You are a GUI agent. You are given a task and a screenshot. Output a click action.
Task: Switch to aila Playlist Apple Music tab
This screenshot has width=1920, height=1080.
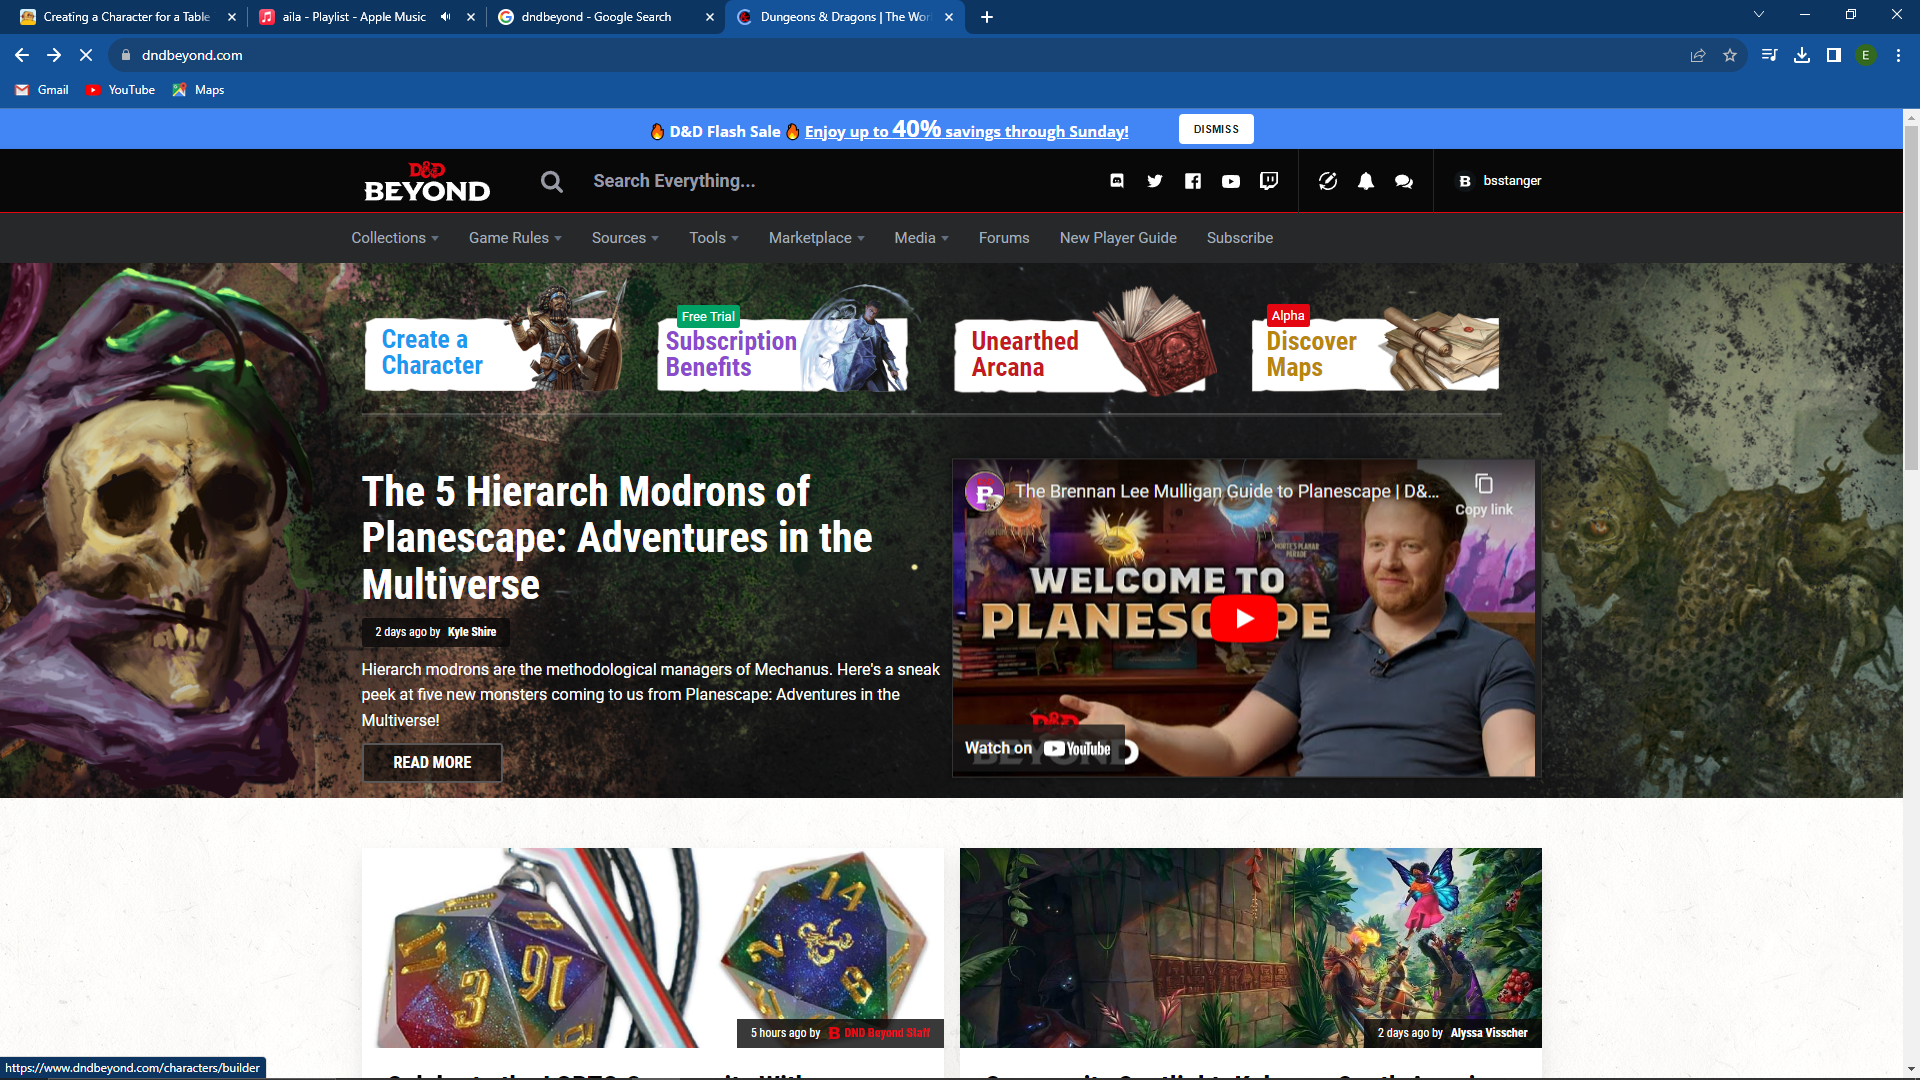click(x=354, y=17)
